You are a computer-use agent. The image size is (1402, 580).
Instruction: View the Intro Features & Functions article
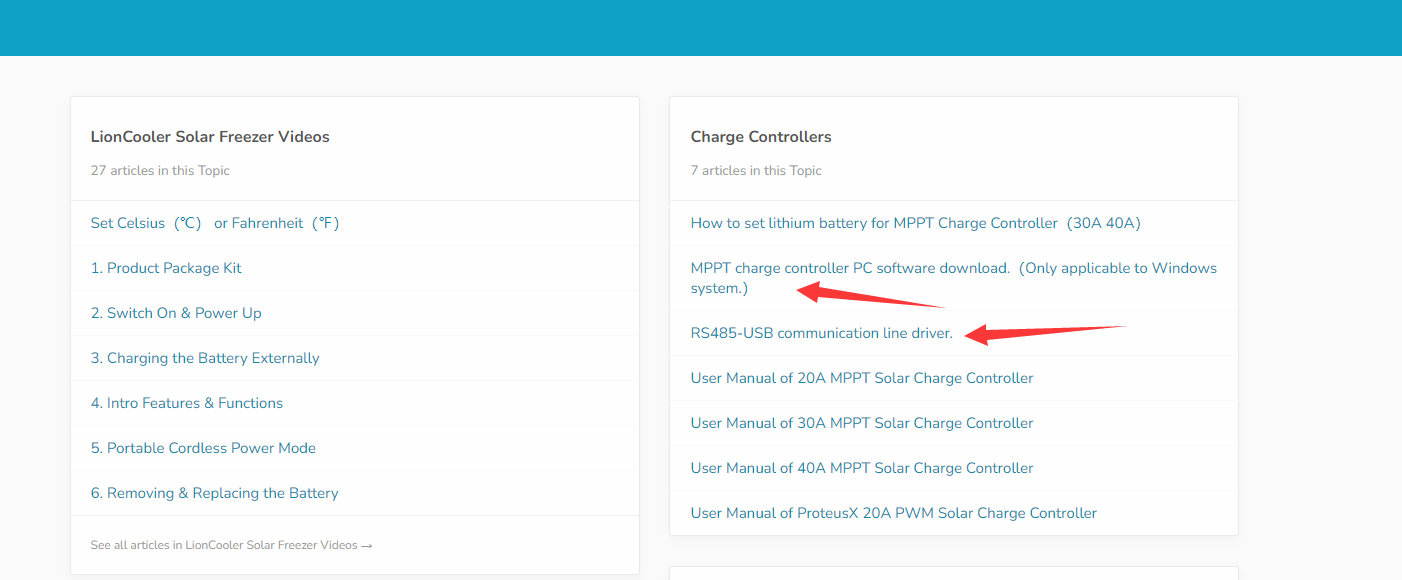pyautogui.click(x=187, y=403)
